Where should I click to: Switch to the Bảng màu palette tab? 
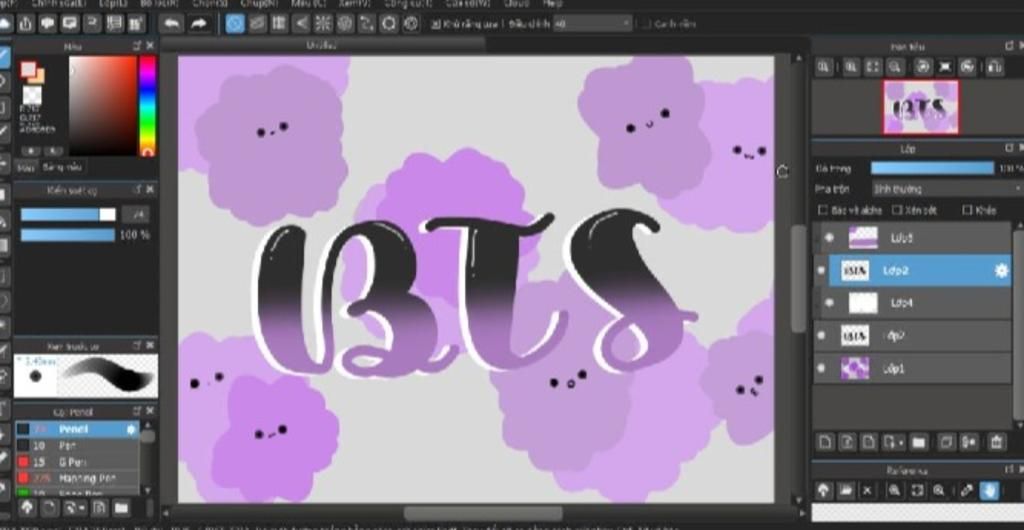tap(63, 167)
